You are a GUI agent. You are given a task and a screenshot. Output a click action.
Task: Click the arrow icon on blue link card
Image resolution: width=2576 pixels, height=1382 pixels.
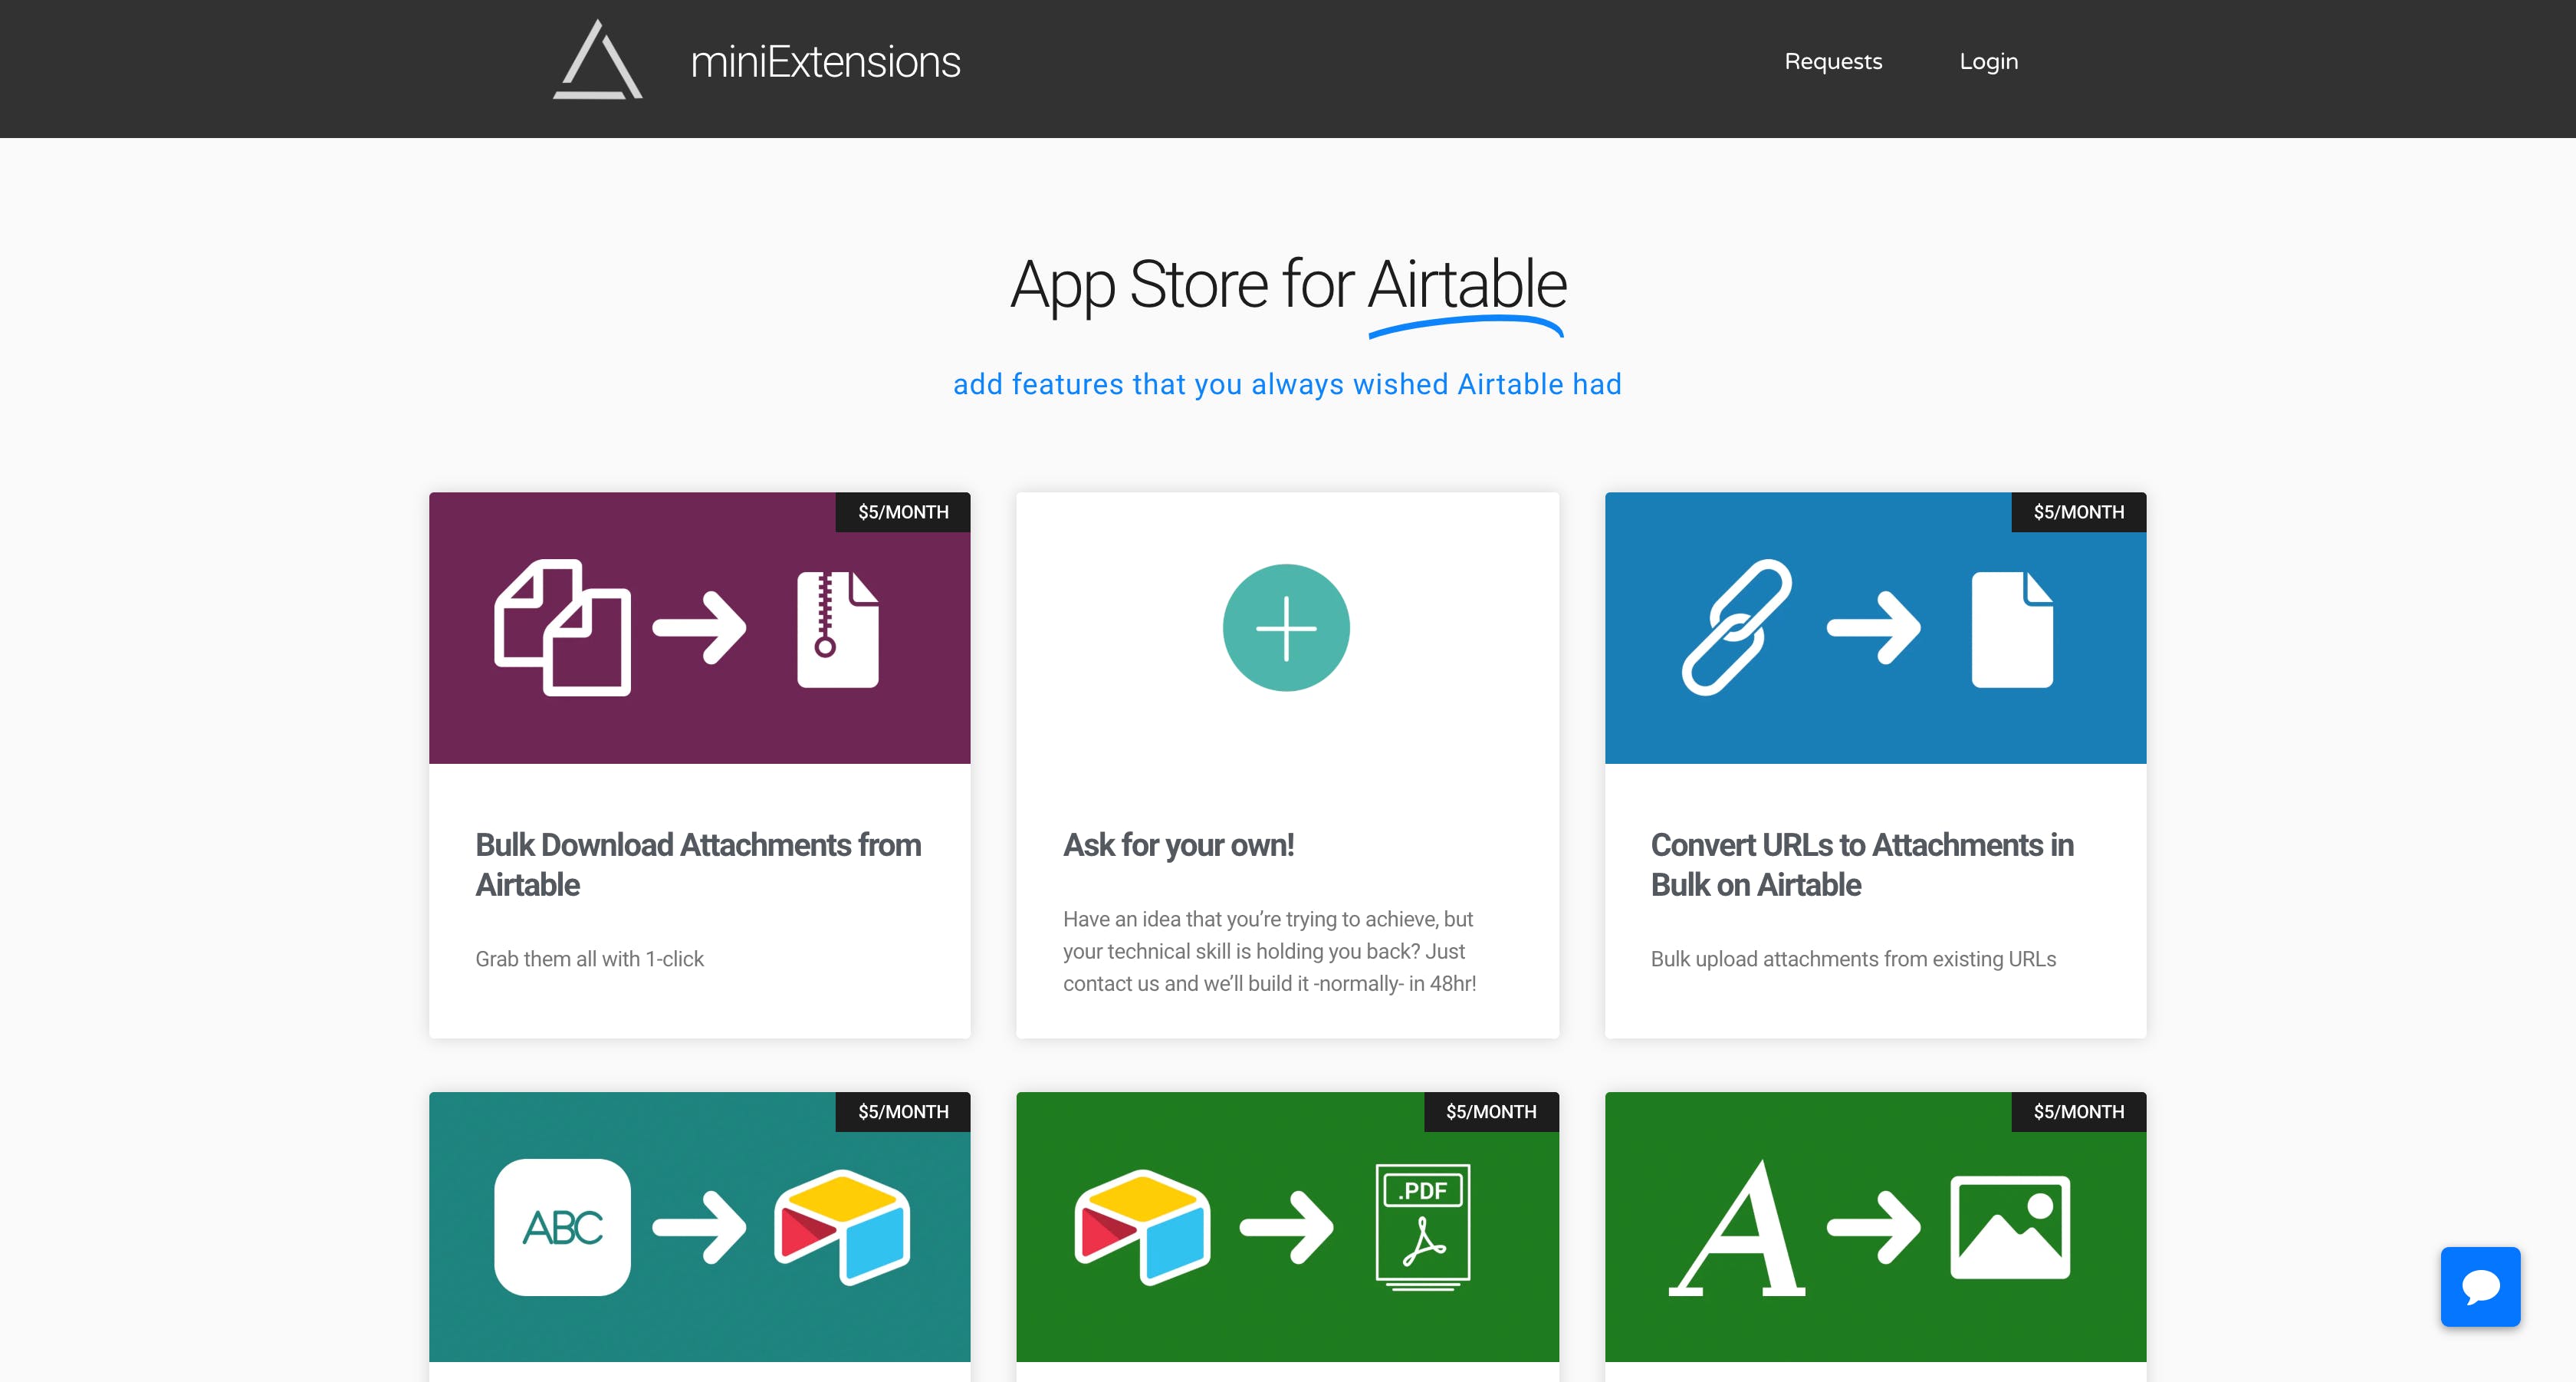coord(1874,628)
